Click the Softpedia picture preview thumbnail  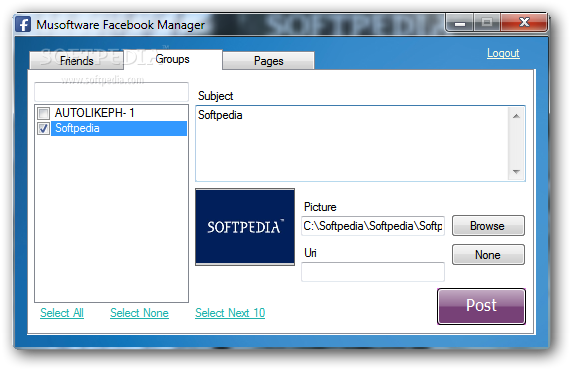tap(245, 227)
